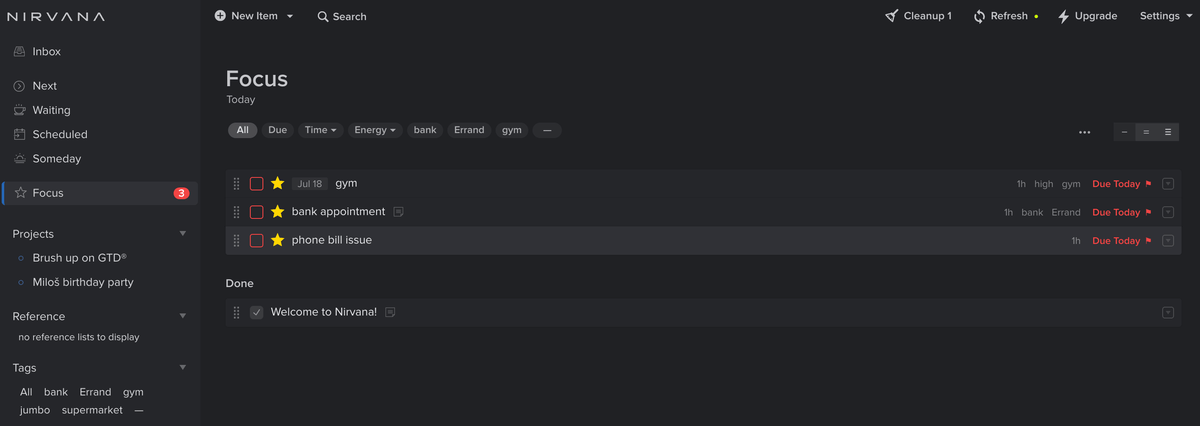The width and height of the screenshot is (1200, 426).
Task: Click the Cleanup broom icon
Action: [x=892, y=16]
